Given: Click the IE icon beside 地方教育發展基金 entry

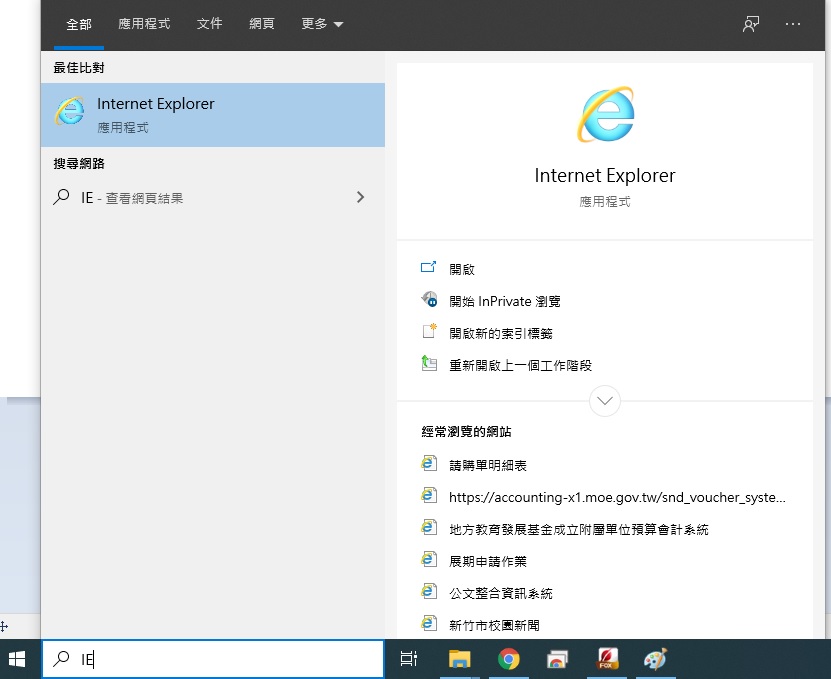Looking at the screenshot, I should tap(429, 528).
